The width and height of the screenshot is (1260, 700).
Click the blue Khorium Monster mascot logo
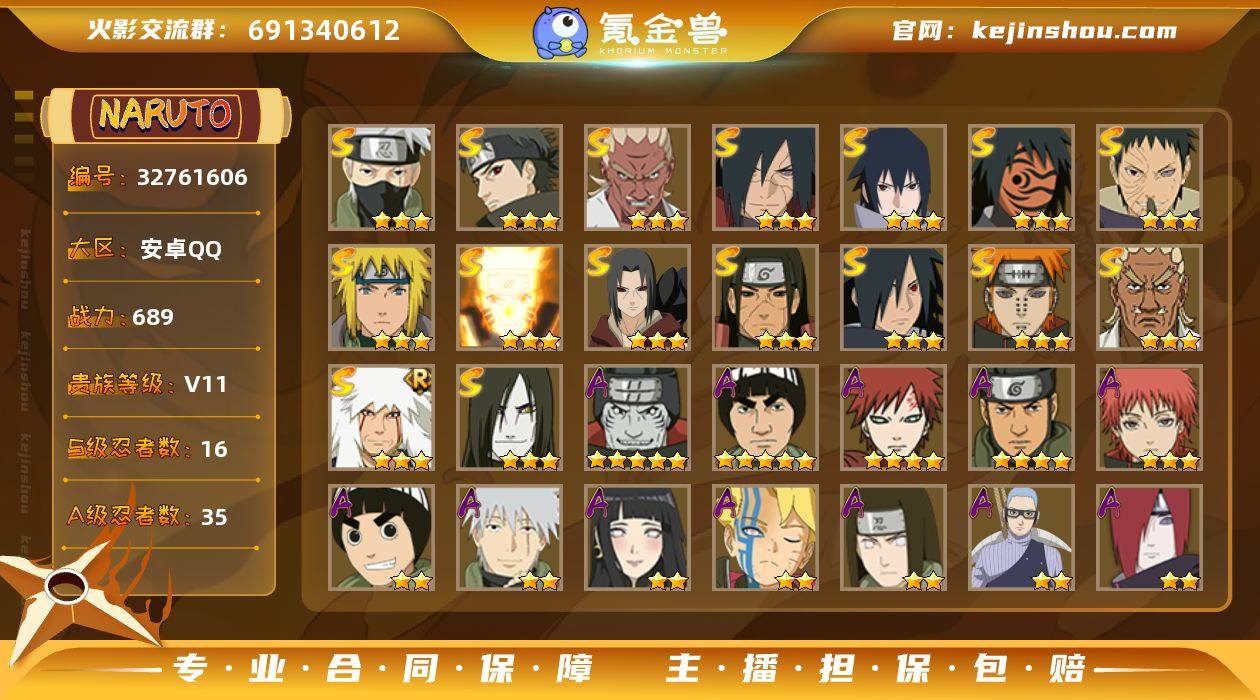click(560, 31)
